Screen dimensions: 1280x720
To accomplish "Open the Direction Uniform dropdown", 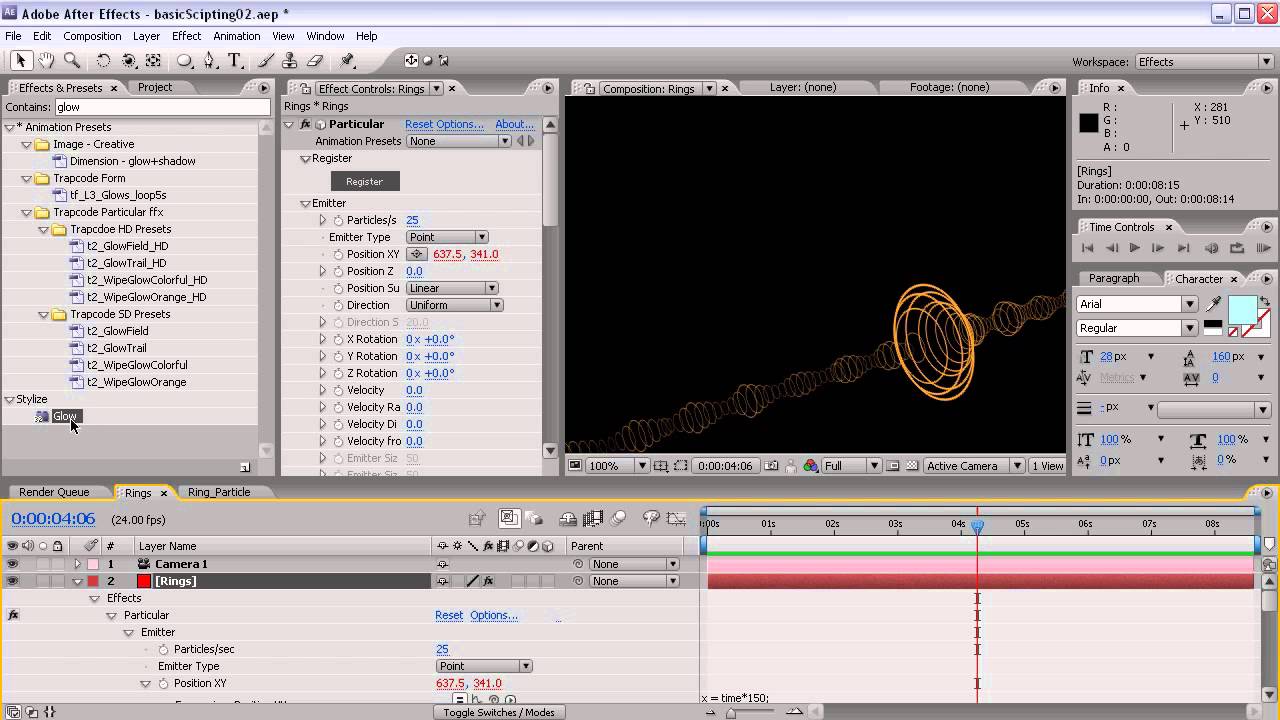I will pos(454,305).
